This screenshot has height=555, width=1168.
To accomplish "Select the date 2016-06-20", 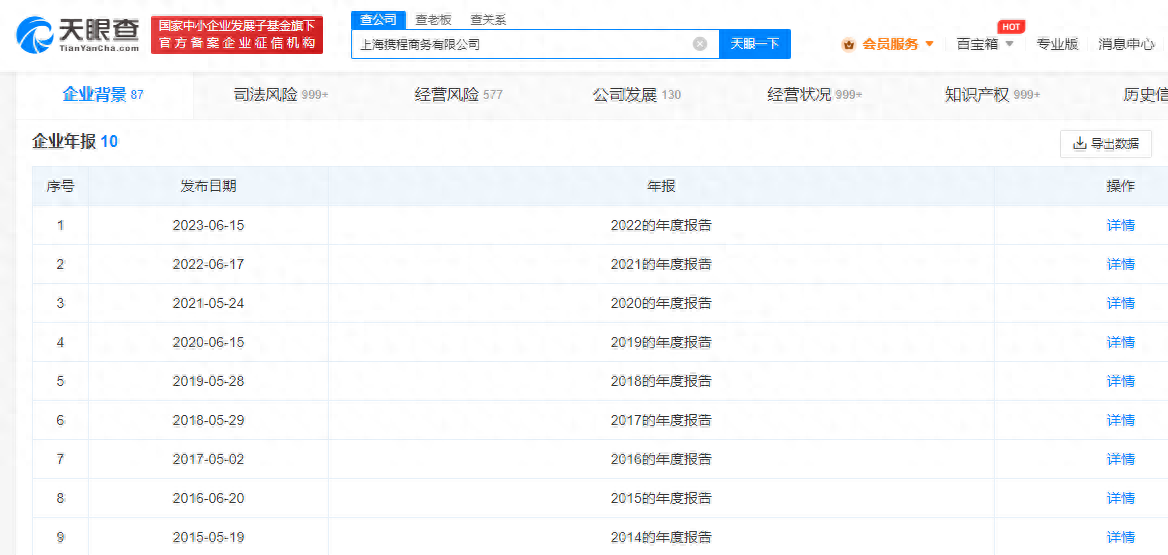I will 208,498.
